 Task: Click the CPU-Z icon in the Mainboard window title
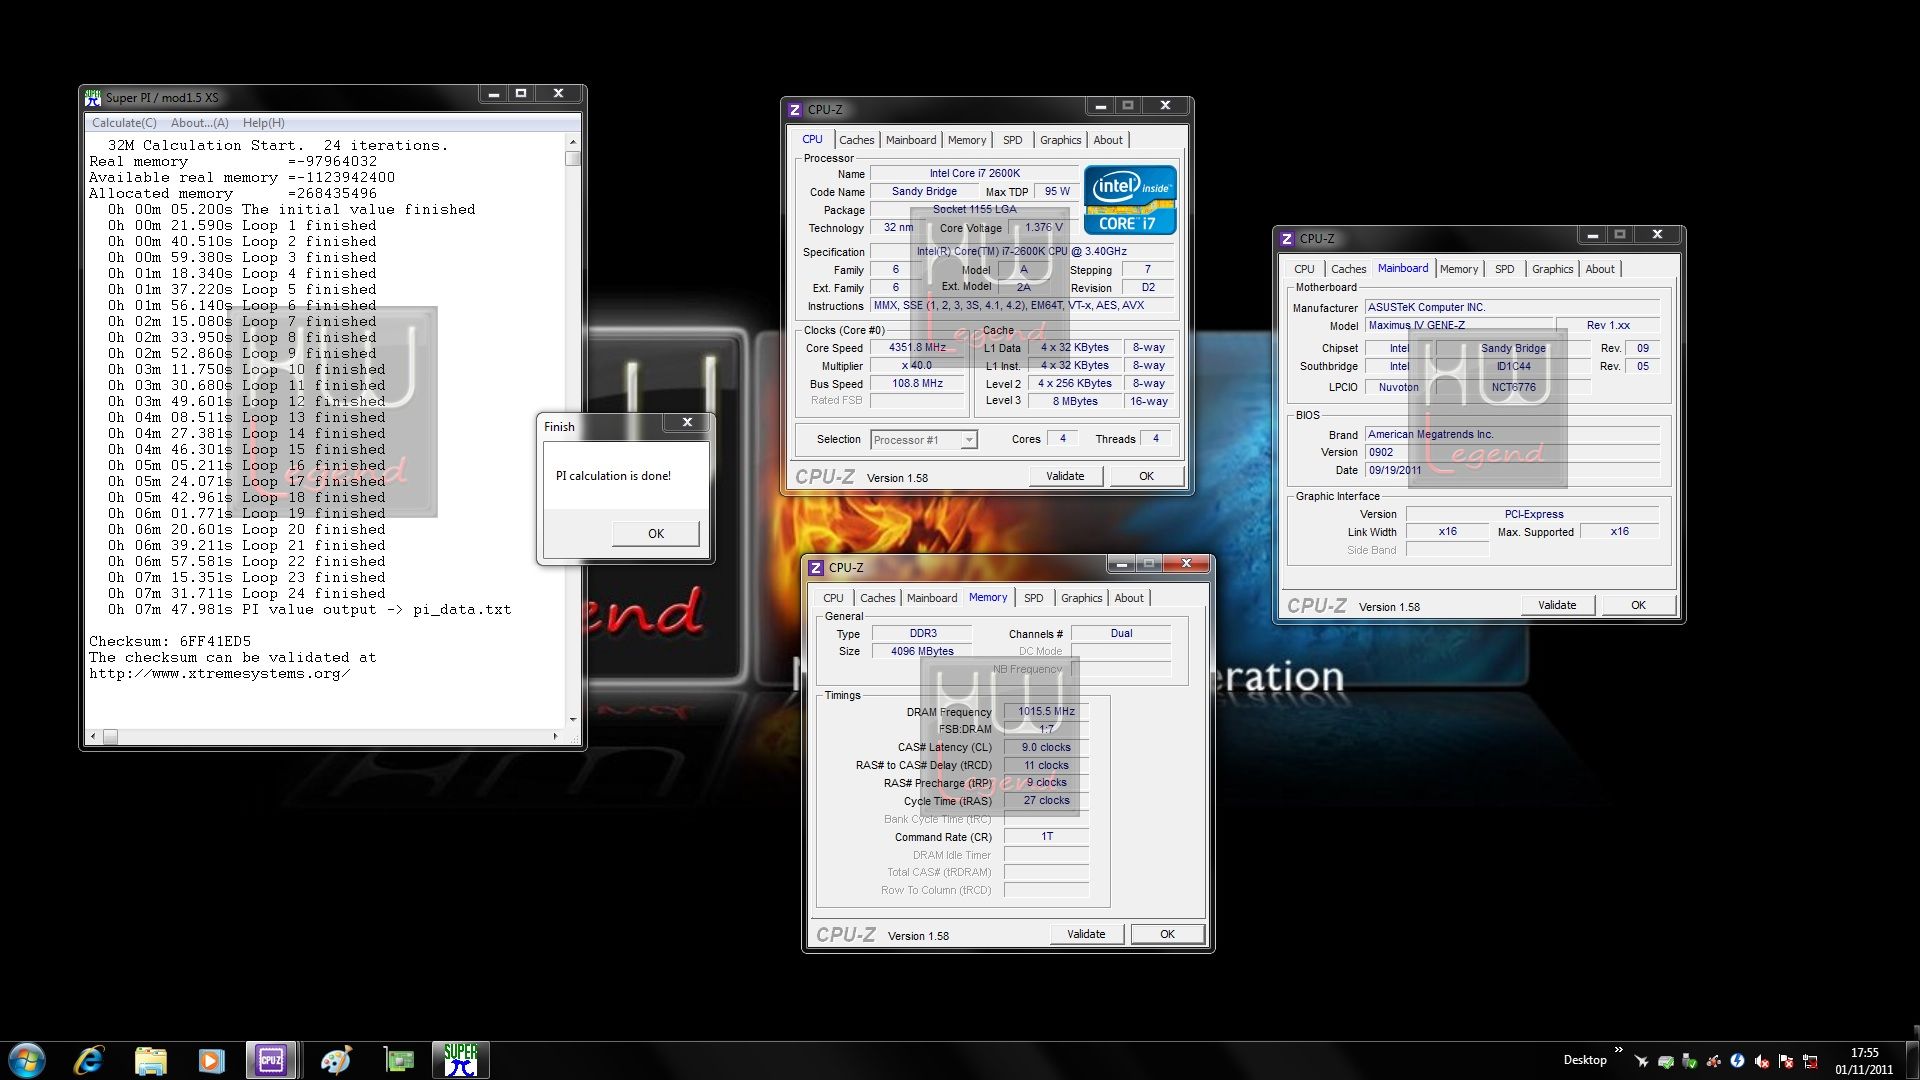click(1287, 239)
